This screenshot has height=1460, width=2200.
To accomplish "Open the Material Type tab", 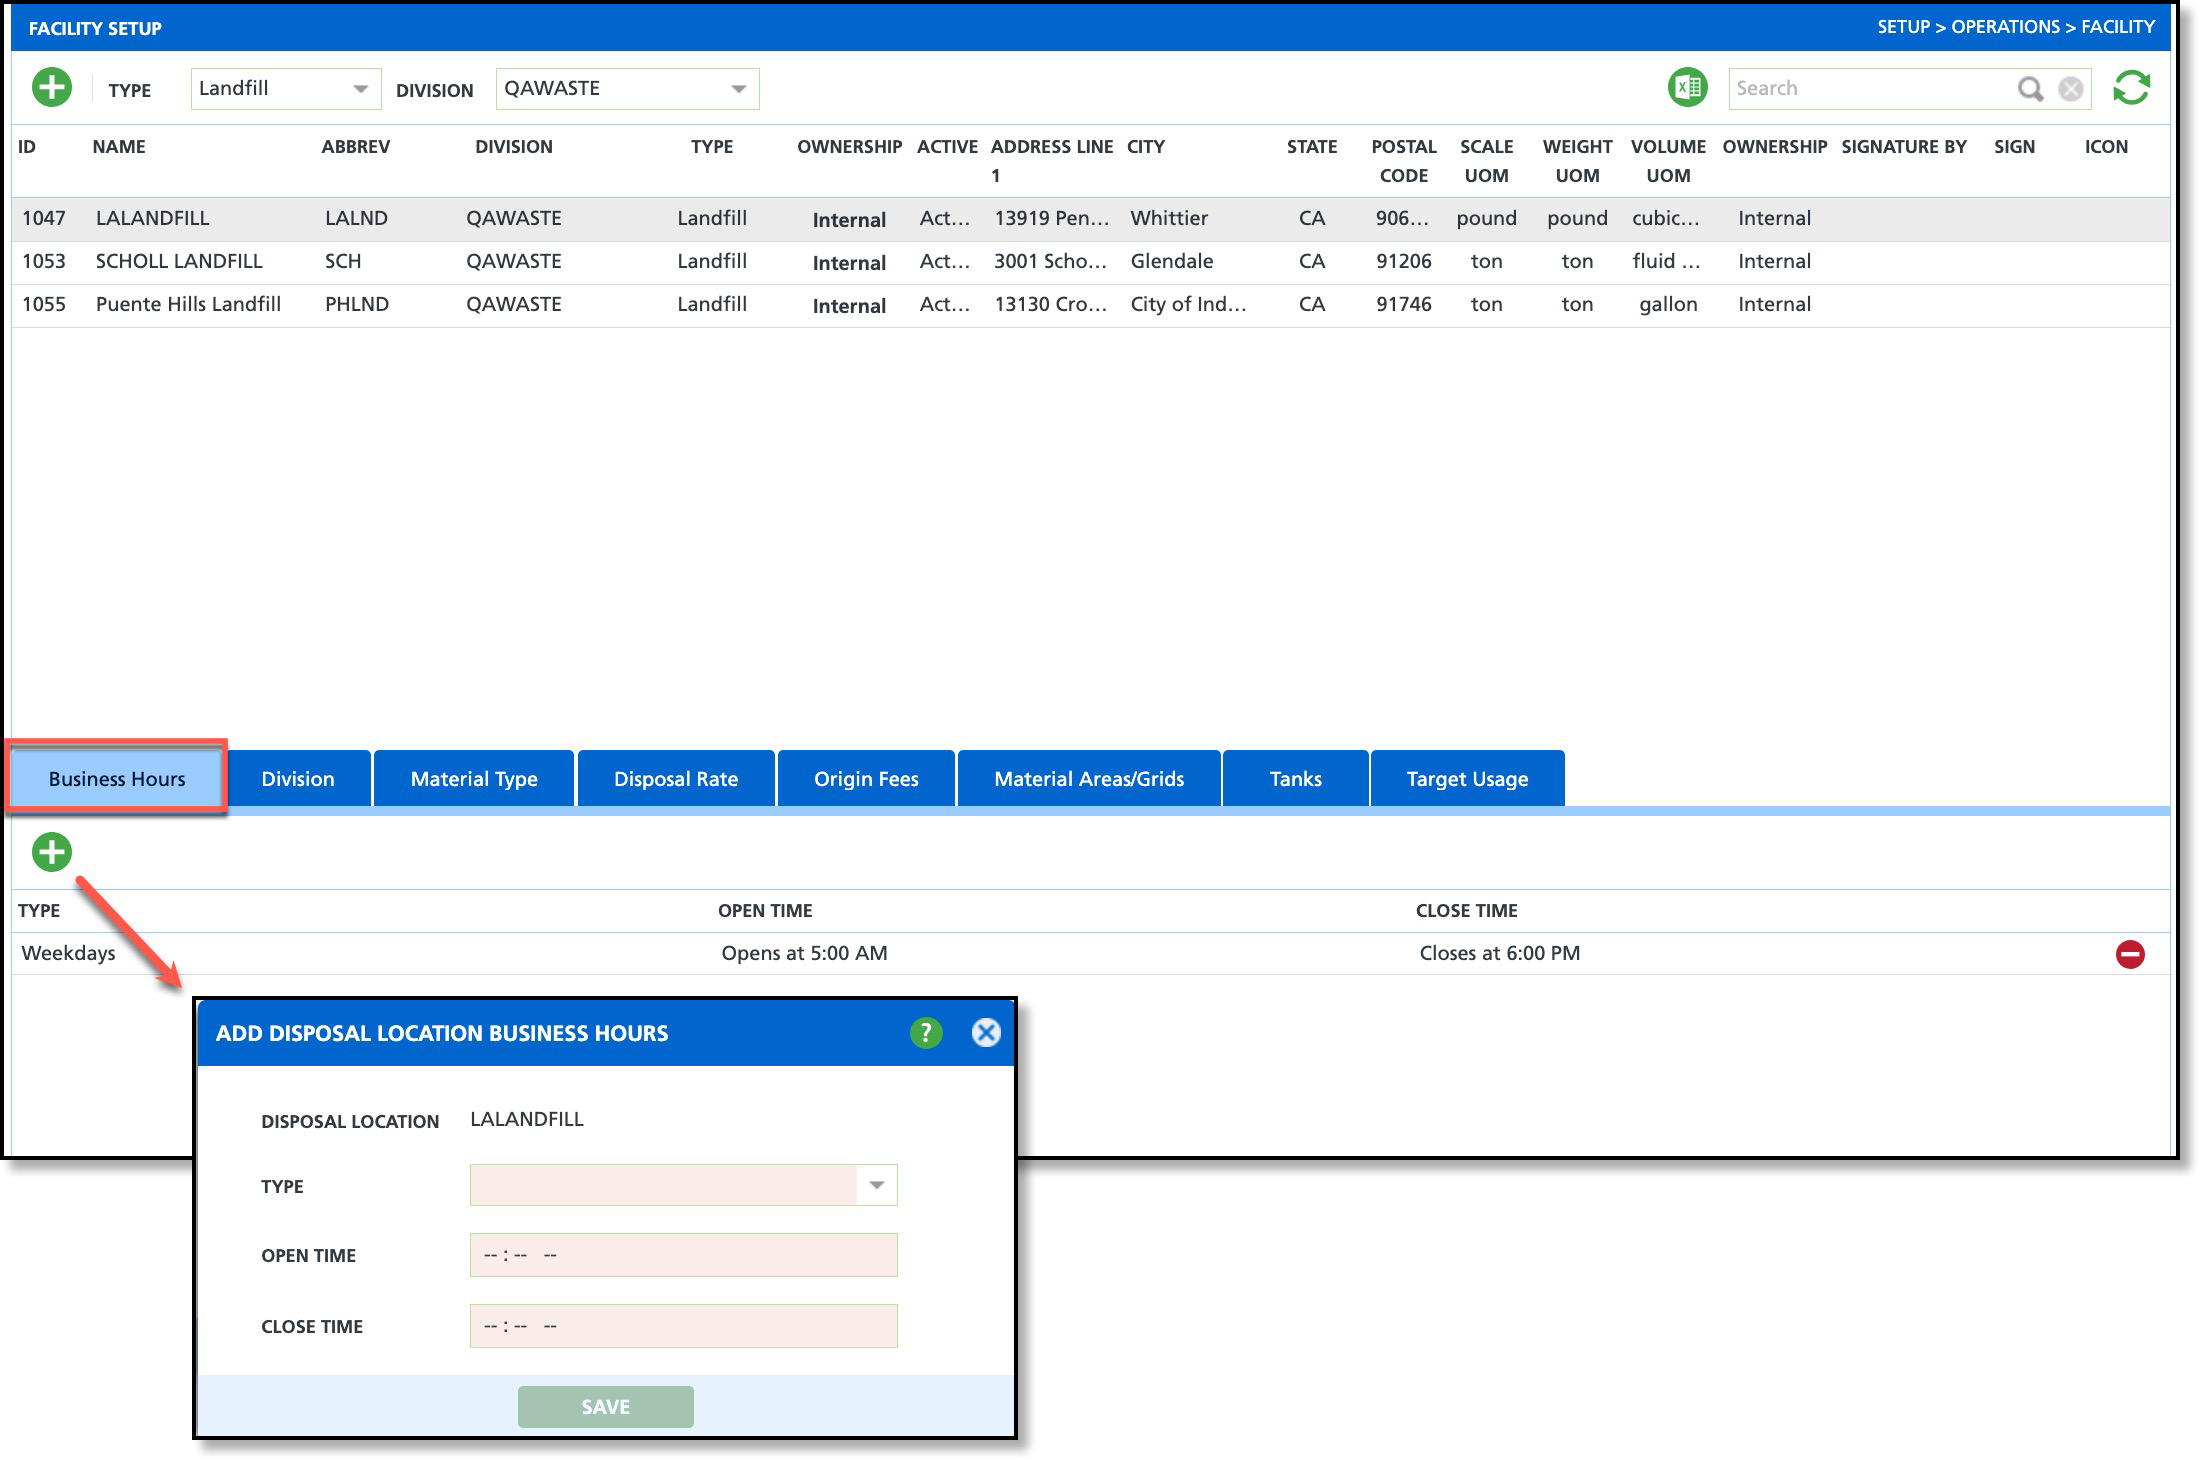I will [473, 779].
